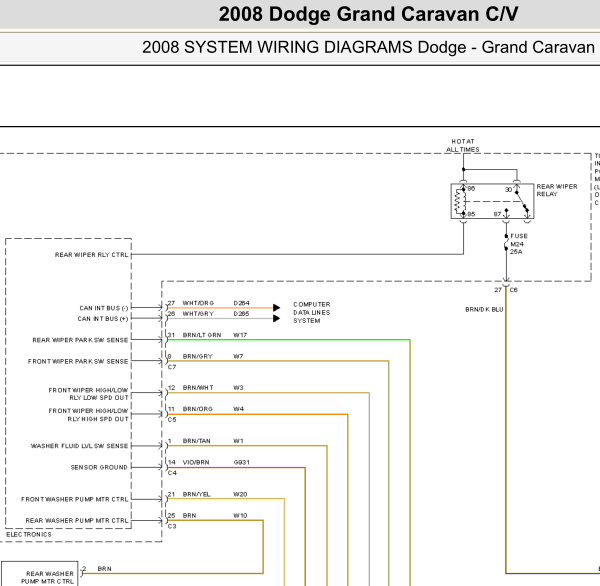Click pin number '31' at BRN/LT GRN wire
600x586 pixels.
[x=171, y=335]
